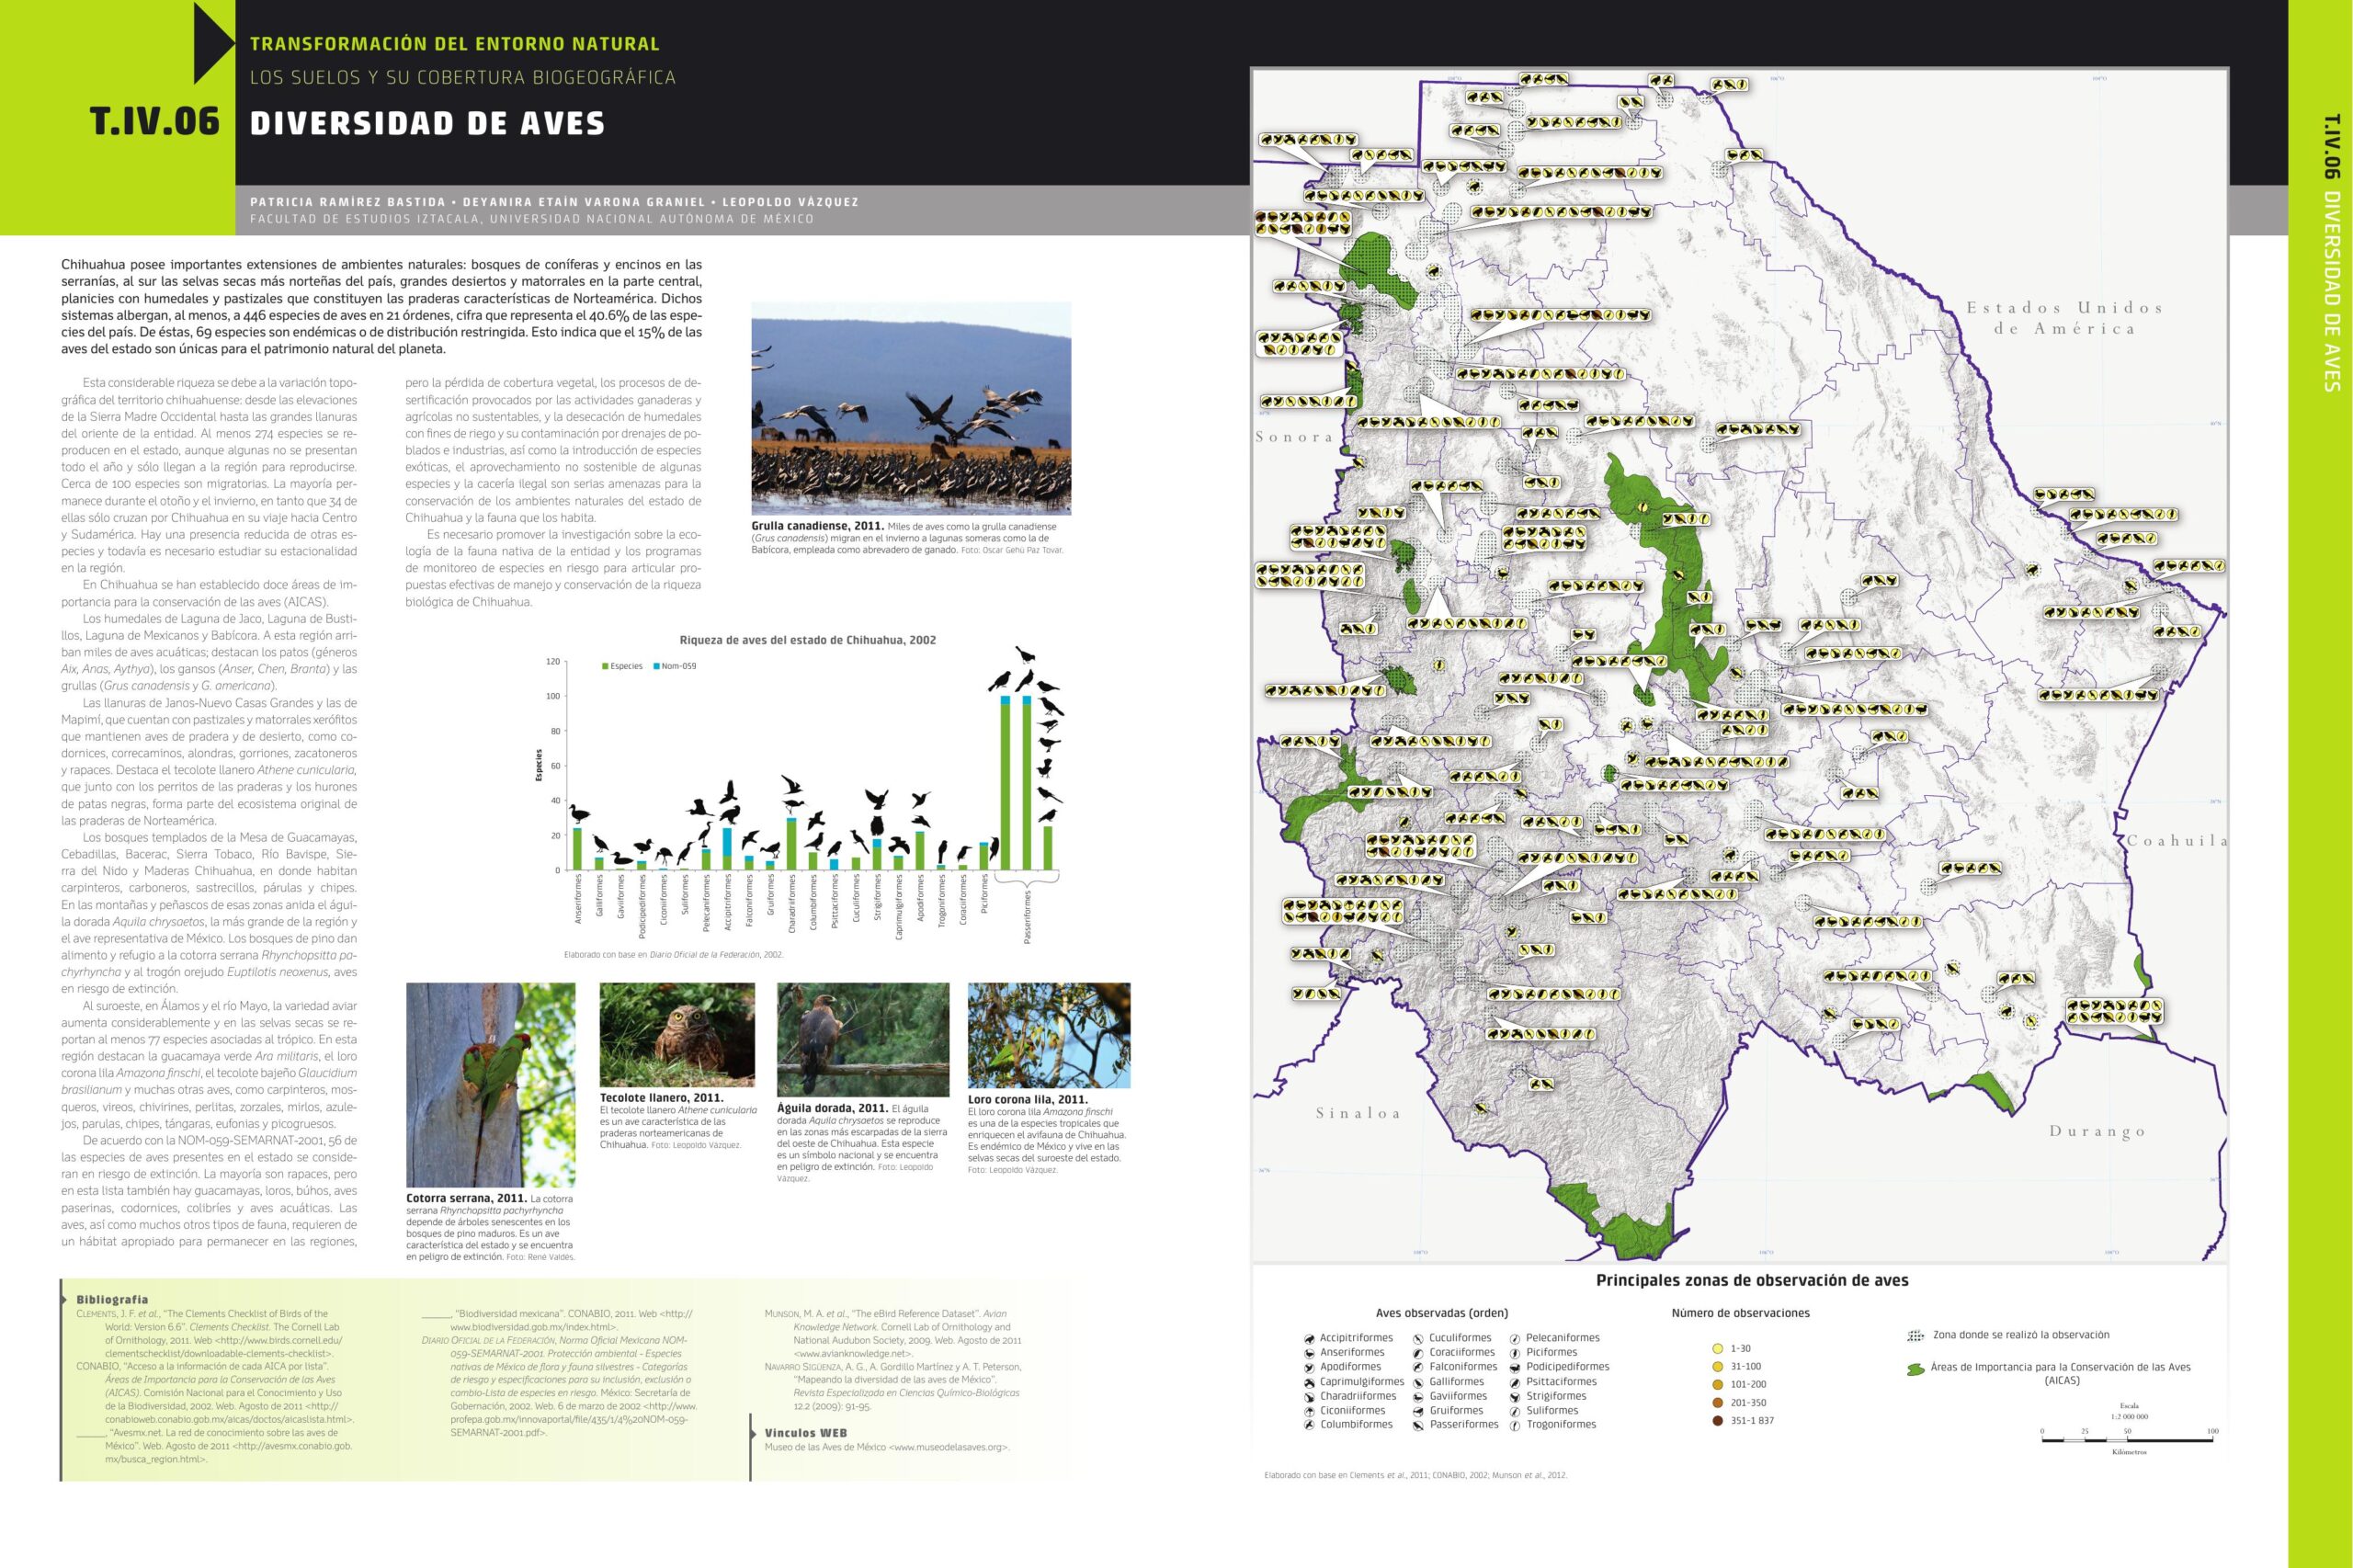Click the pale yellow 1-30 observations swatch

(x=1717, y=1349)
